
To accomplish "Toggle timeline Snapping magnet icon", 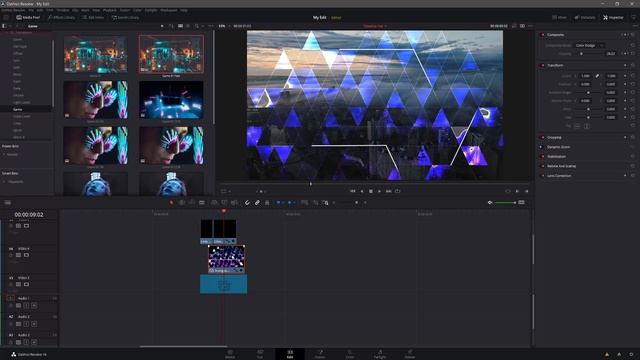I will (x=247, y=202).
